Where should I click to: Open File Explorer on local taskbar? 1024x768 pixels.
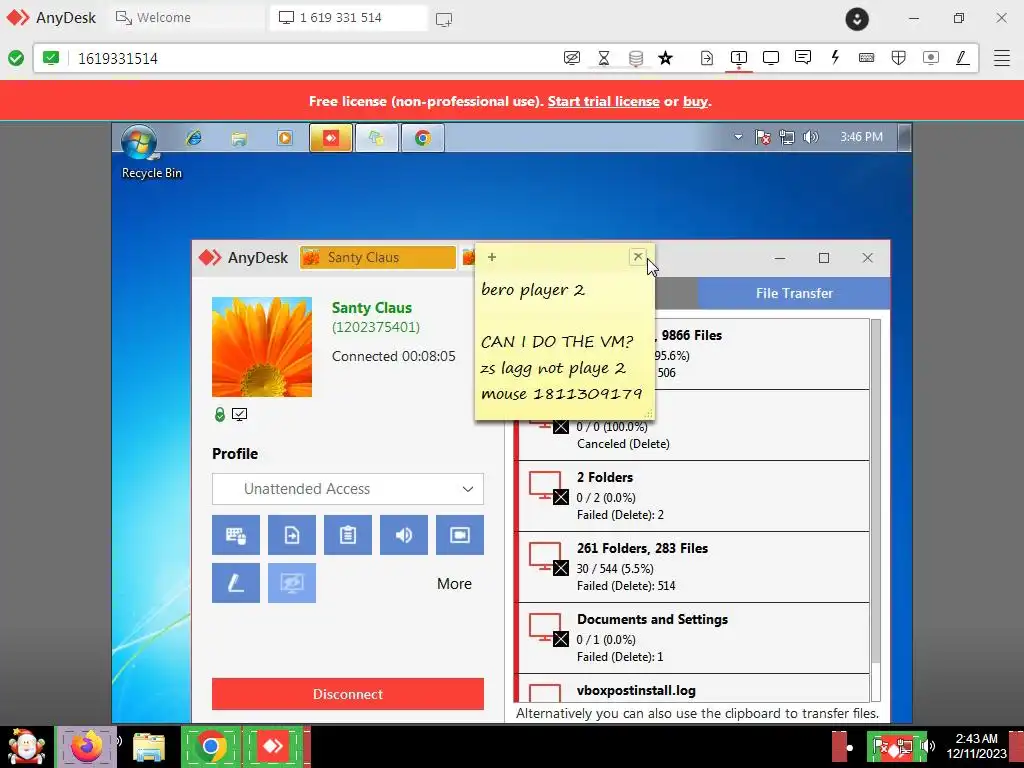tap(149, 747)
